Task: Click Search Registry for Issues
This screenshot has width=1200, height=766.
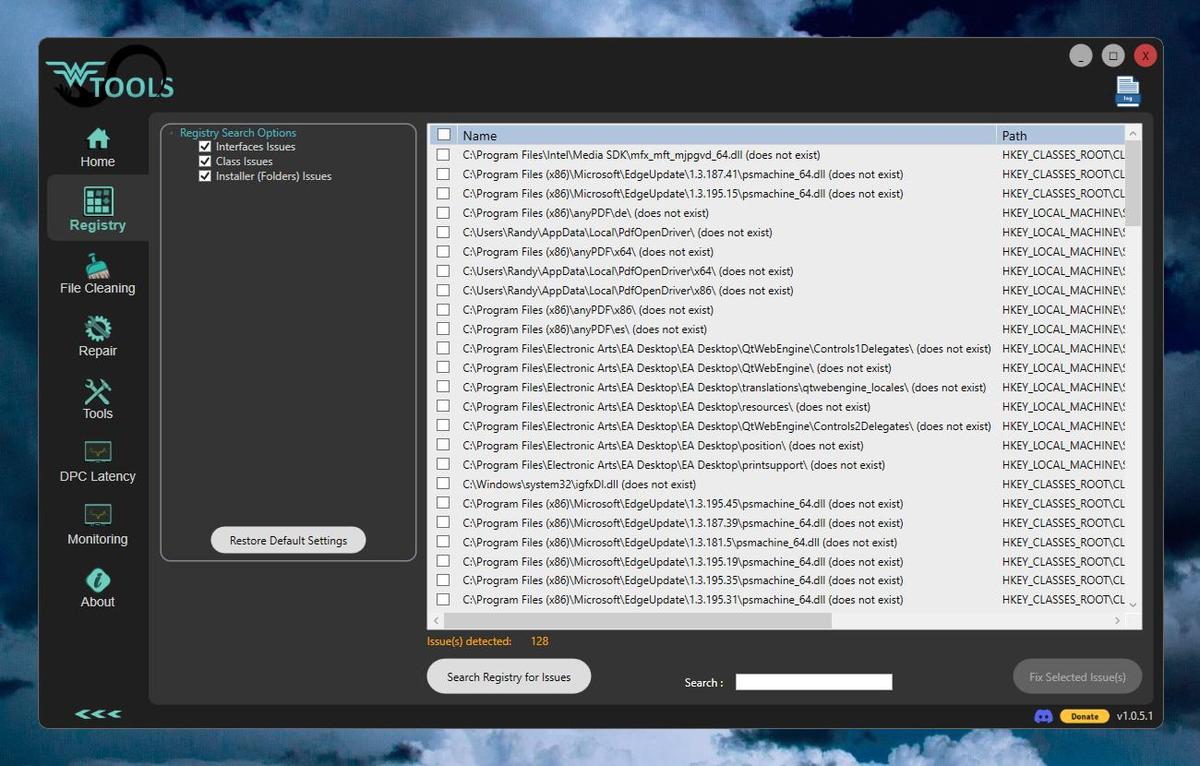Action: click(x=509, y=677)
